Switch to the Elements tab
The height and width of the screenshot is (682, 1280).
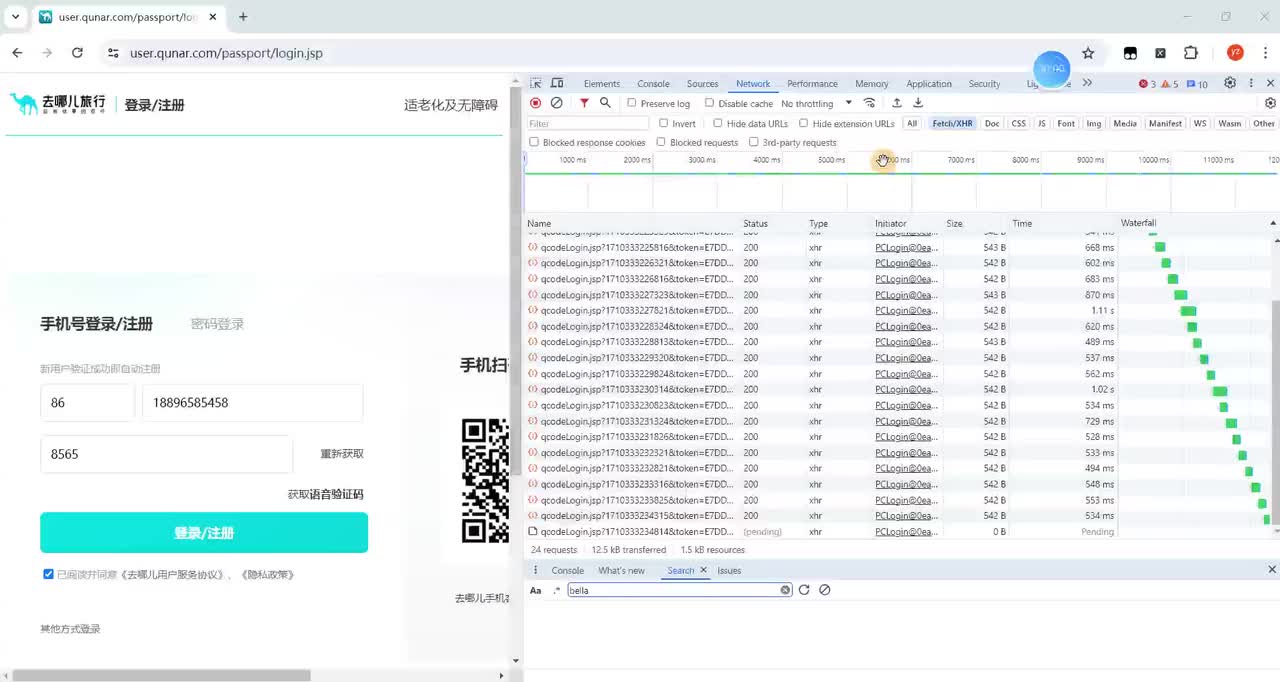pos(602,84)
